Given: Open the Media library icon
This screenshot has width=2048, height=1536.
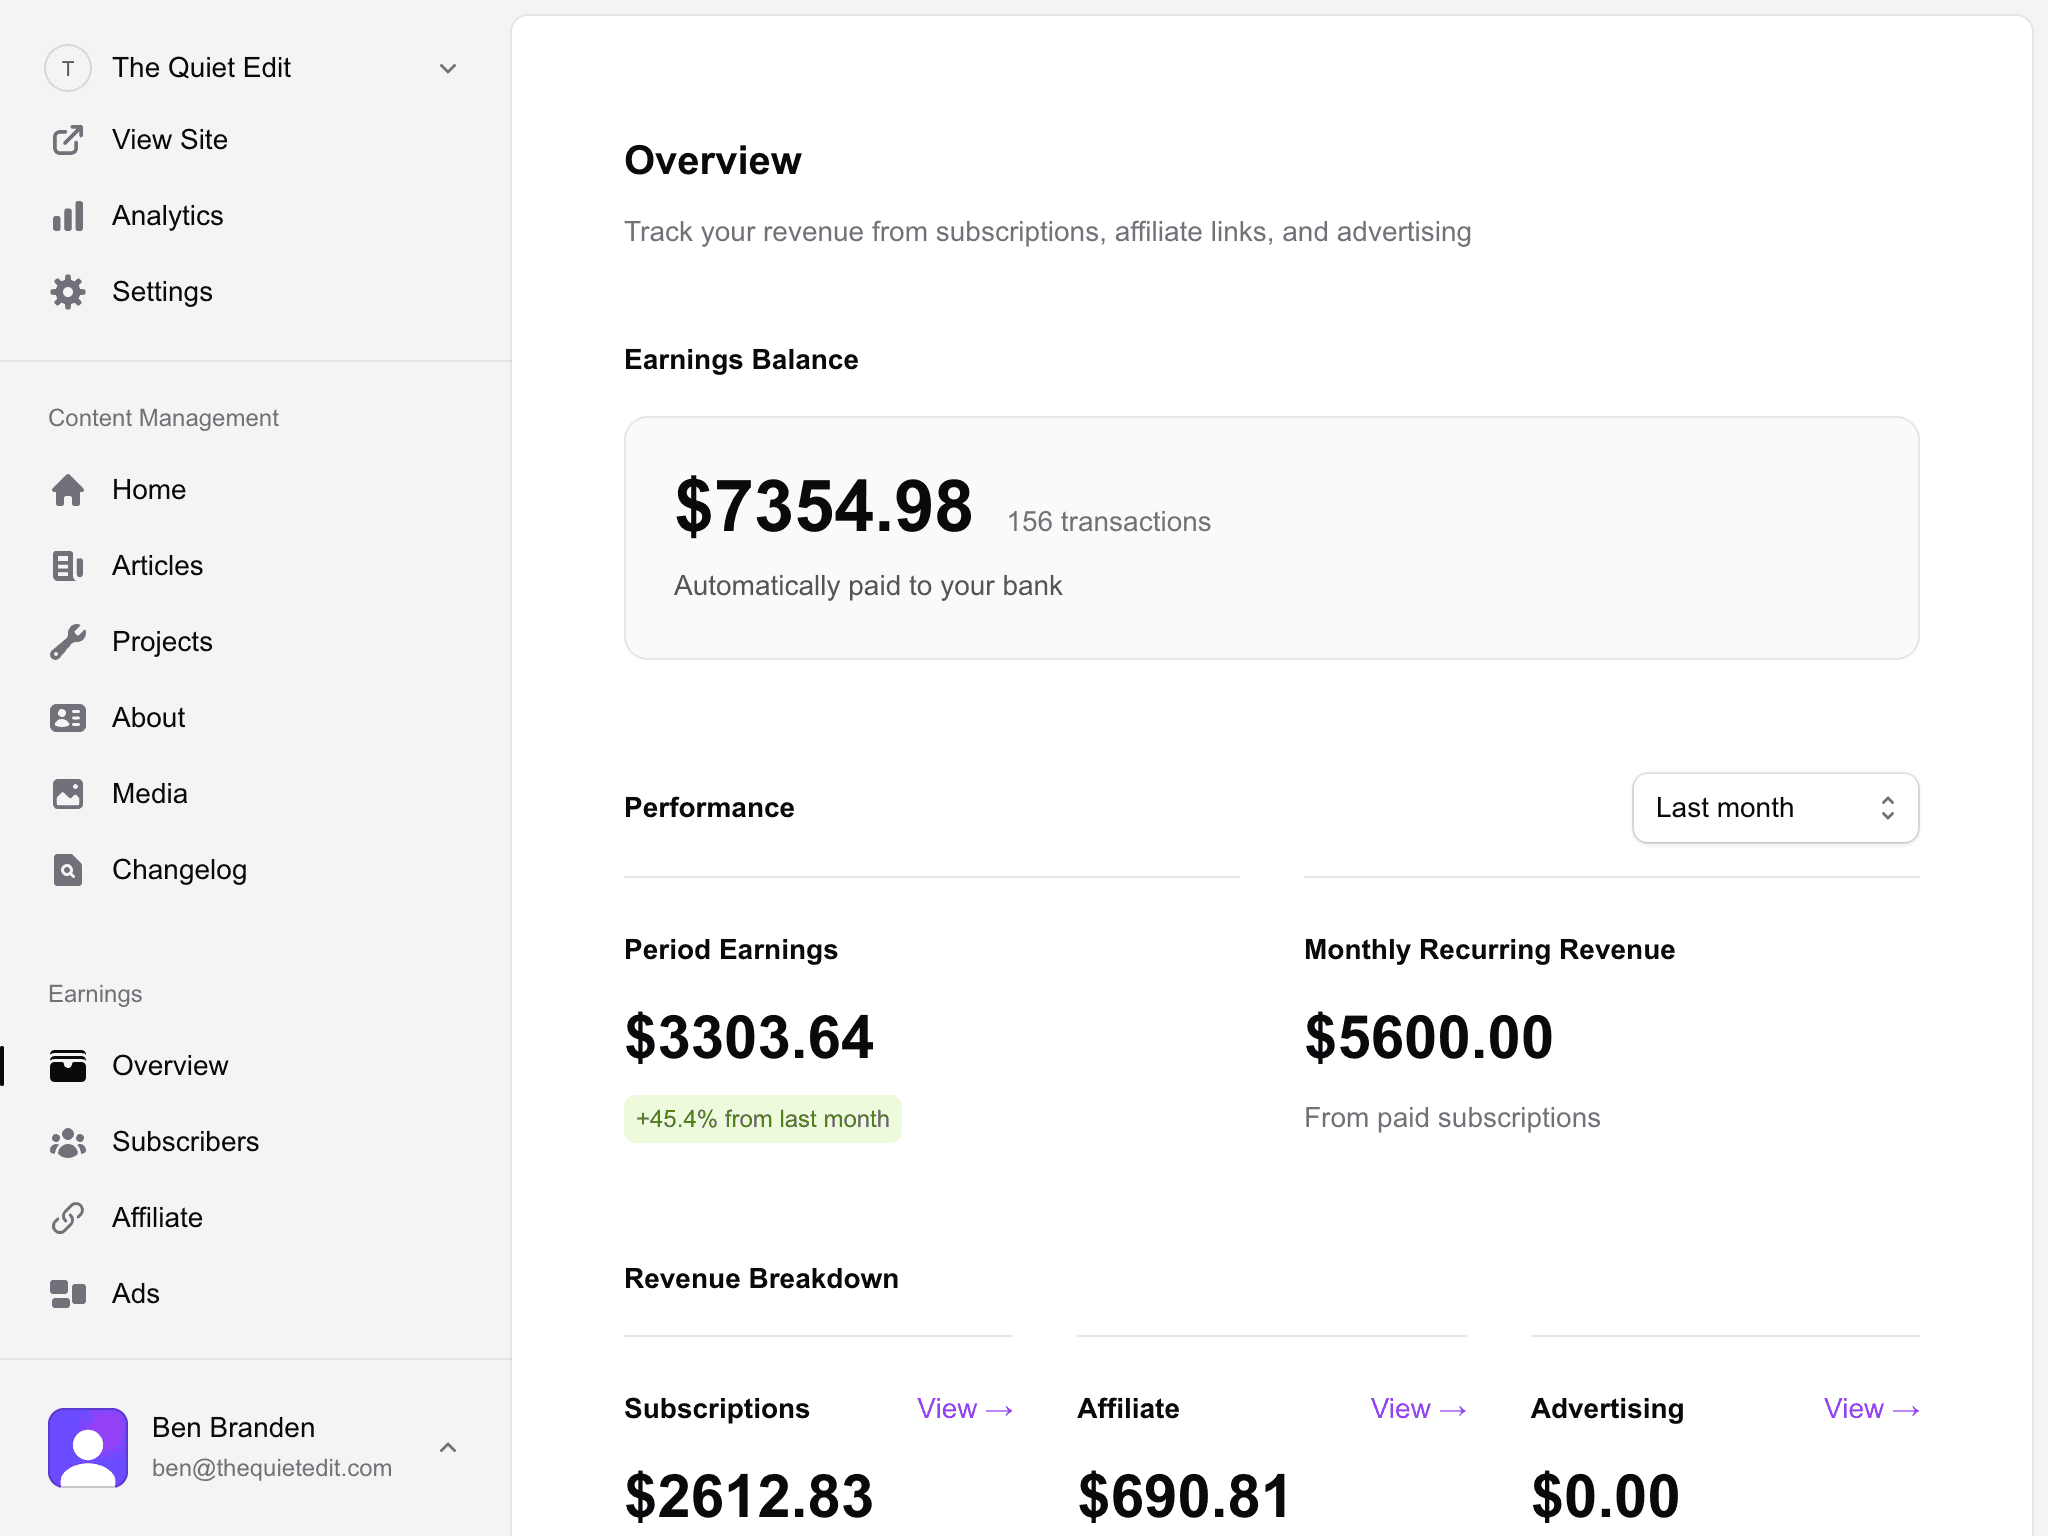Looking at the screenshot, I should (x=68, y=793).
